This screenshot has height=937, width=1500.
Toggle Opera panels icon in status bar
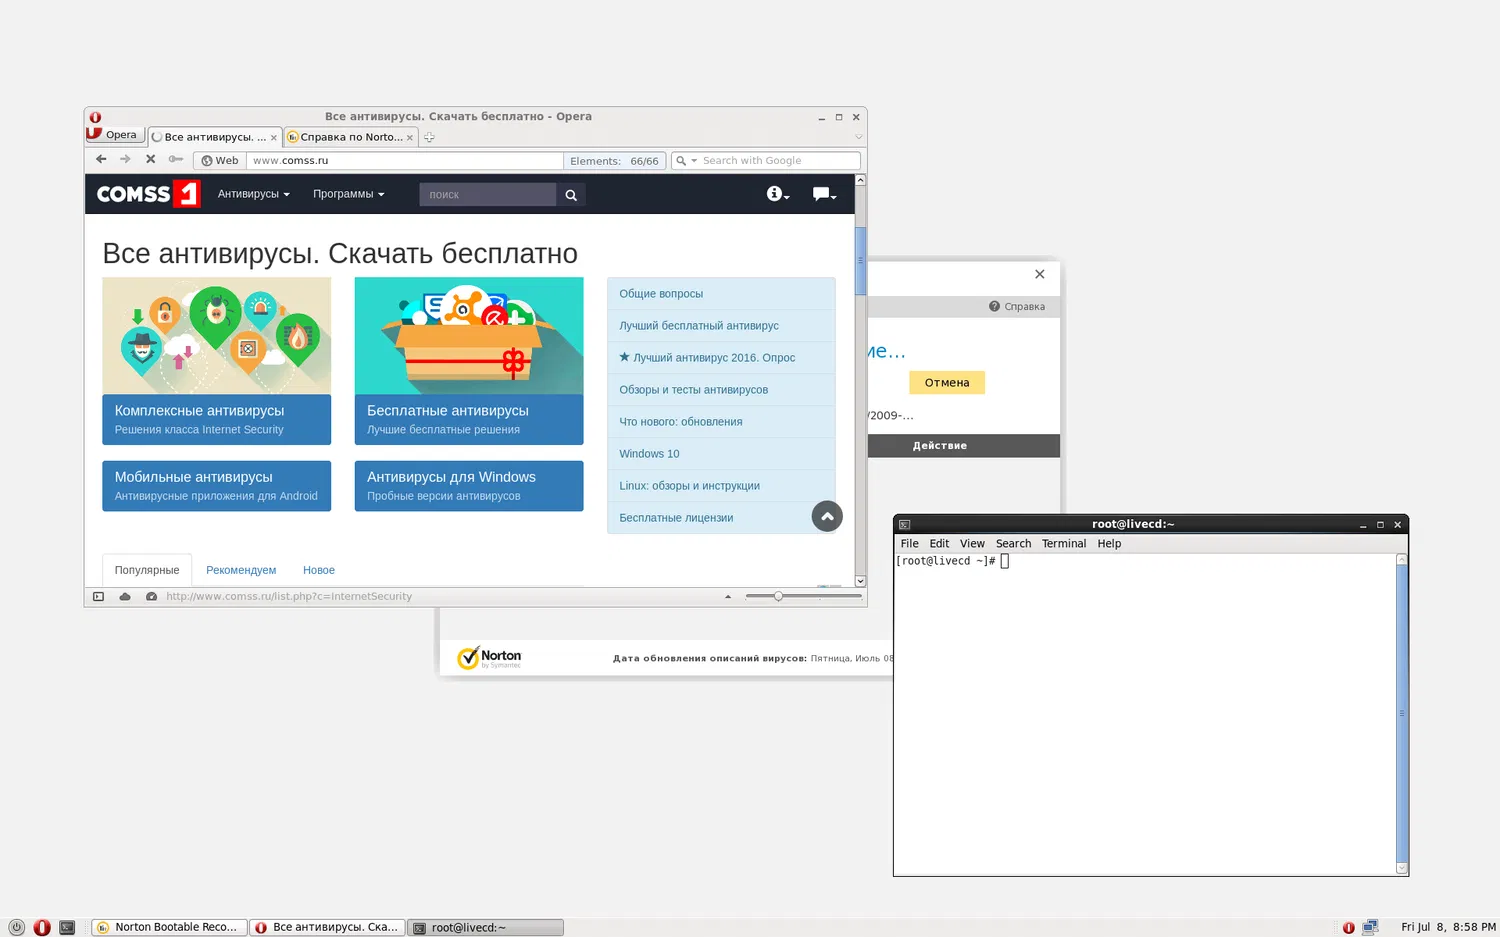(98, 597)
